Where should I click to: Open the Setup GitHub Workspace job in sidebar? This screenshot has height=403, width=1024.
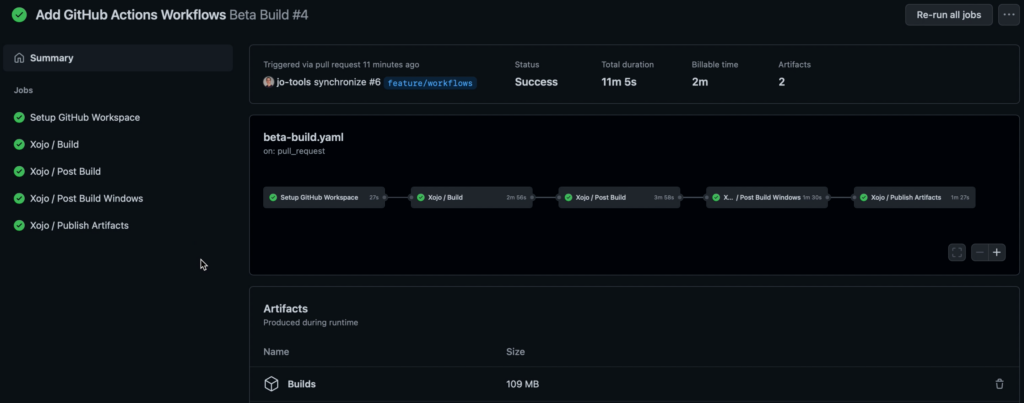[85, 118]
